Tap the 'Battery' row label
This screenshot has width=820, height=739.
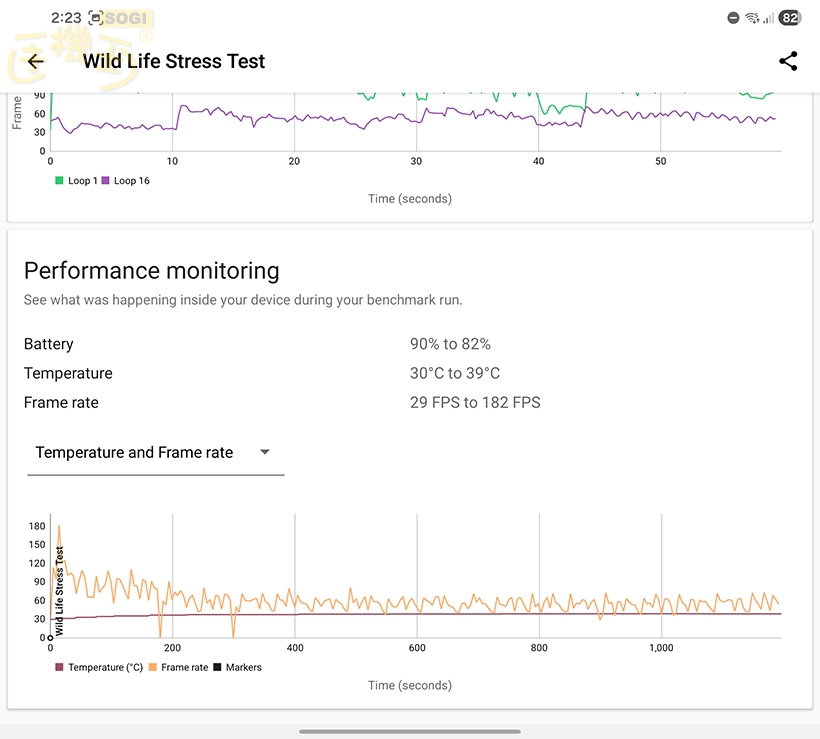coord(49,344)
